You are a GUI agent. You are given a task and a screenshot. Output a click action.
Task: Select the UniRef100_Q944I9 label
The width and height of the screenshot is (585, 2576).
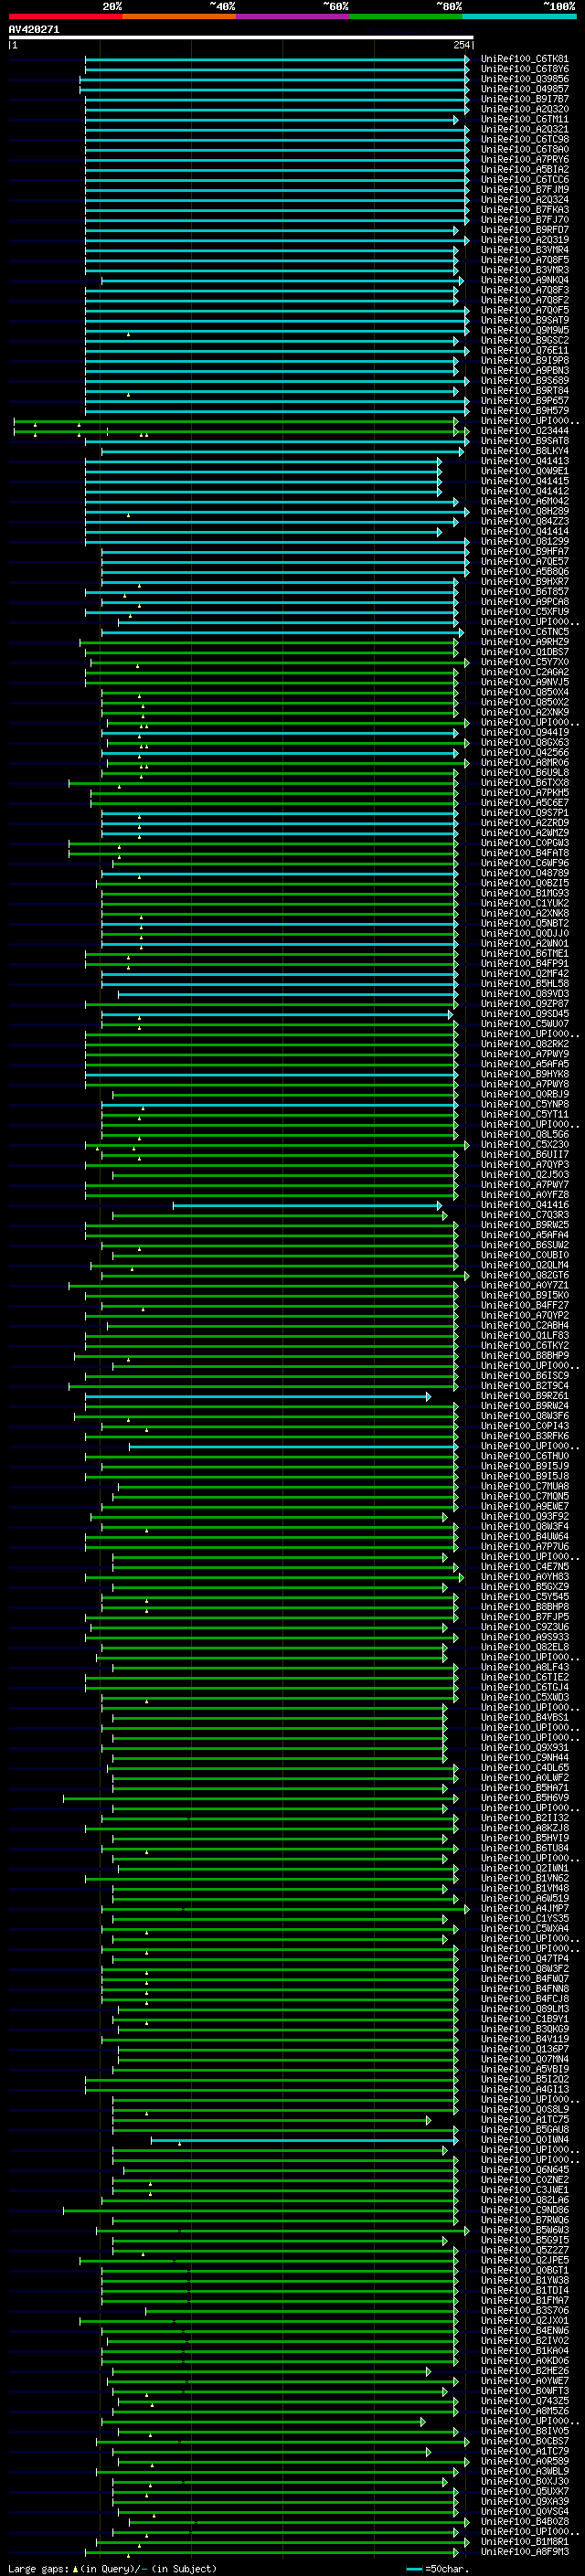[524, 732]
